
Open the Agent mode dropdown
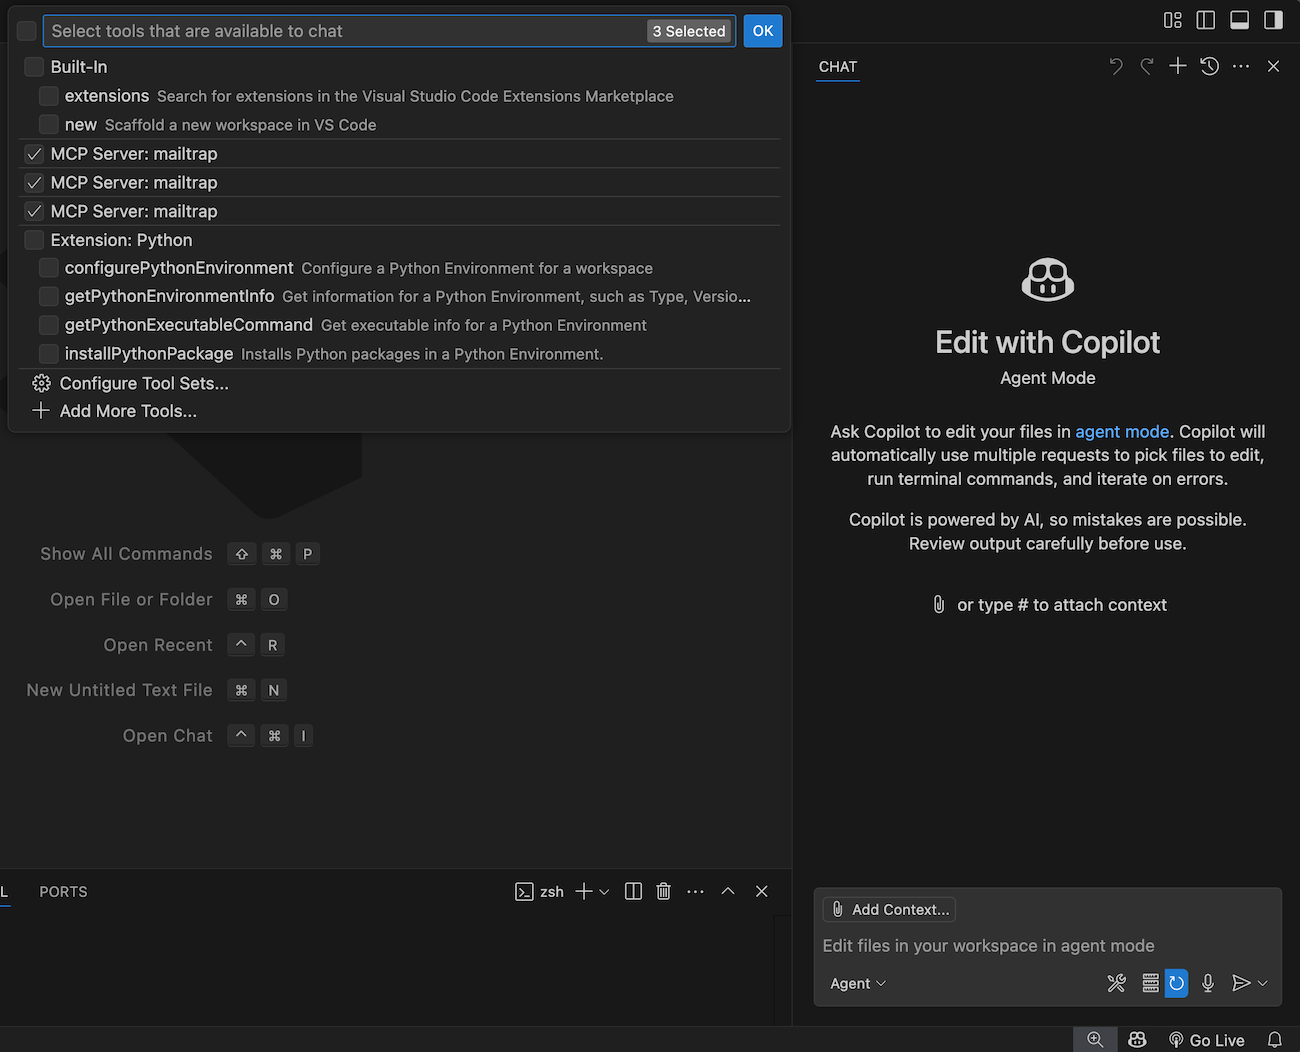tap(858, 983)
